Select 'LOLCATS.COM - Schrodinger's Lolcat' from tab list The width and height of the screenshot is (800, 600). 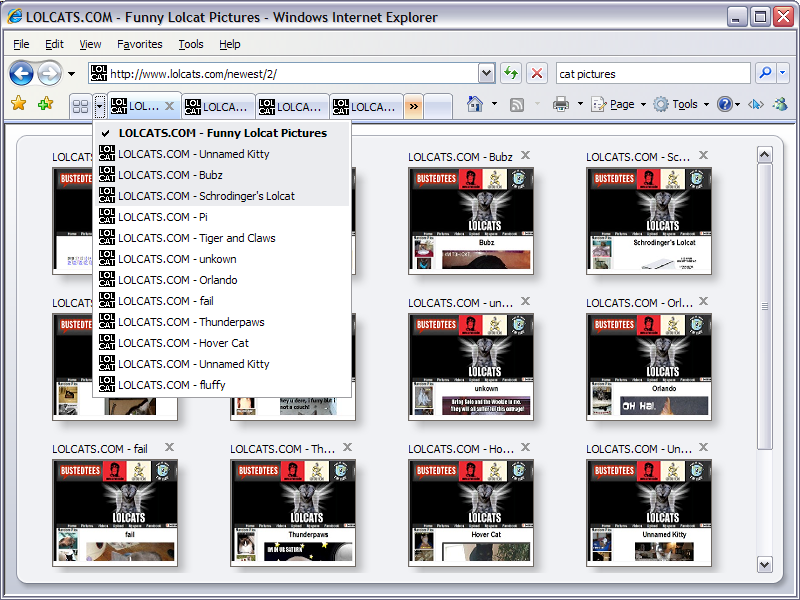click(x=206, y=196)
